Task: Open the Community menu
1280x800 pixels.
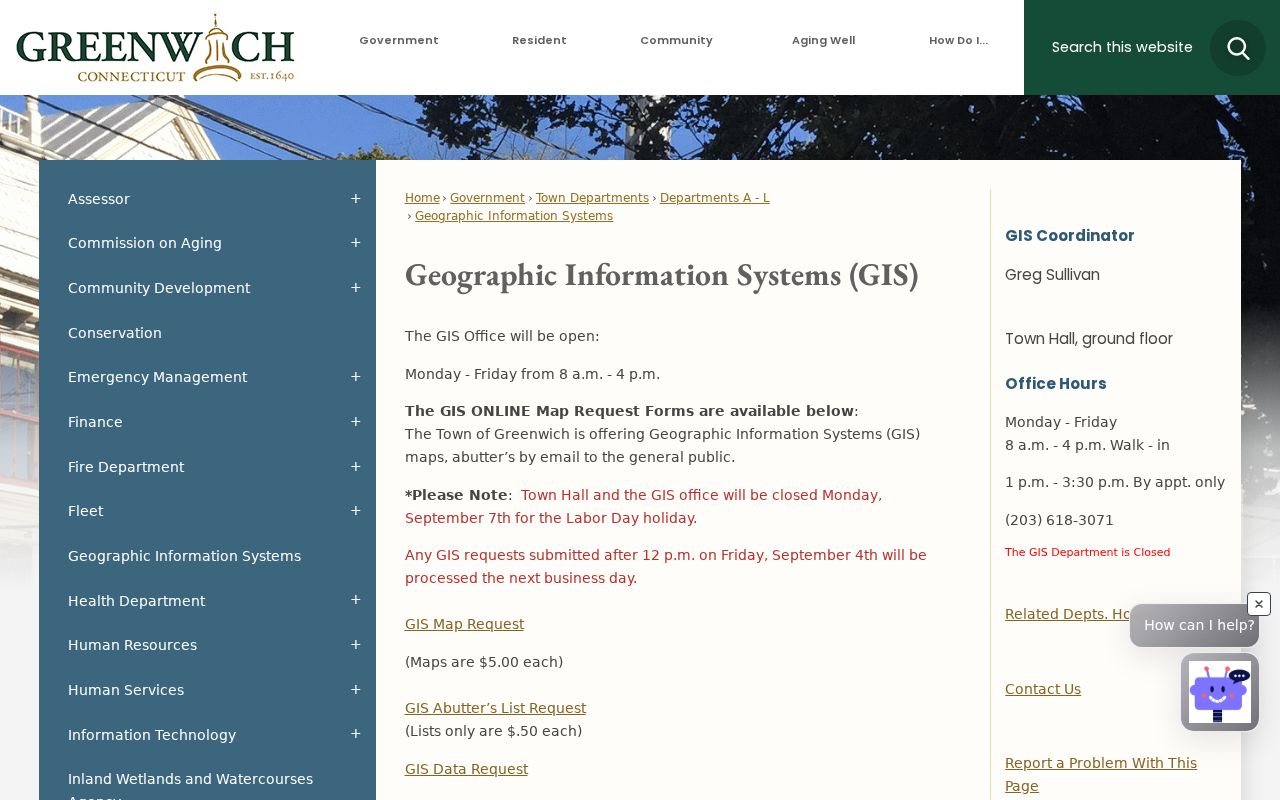Action: pyautogui.click(x=676, y=41)
